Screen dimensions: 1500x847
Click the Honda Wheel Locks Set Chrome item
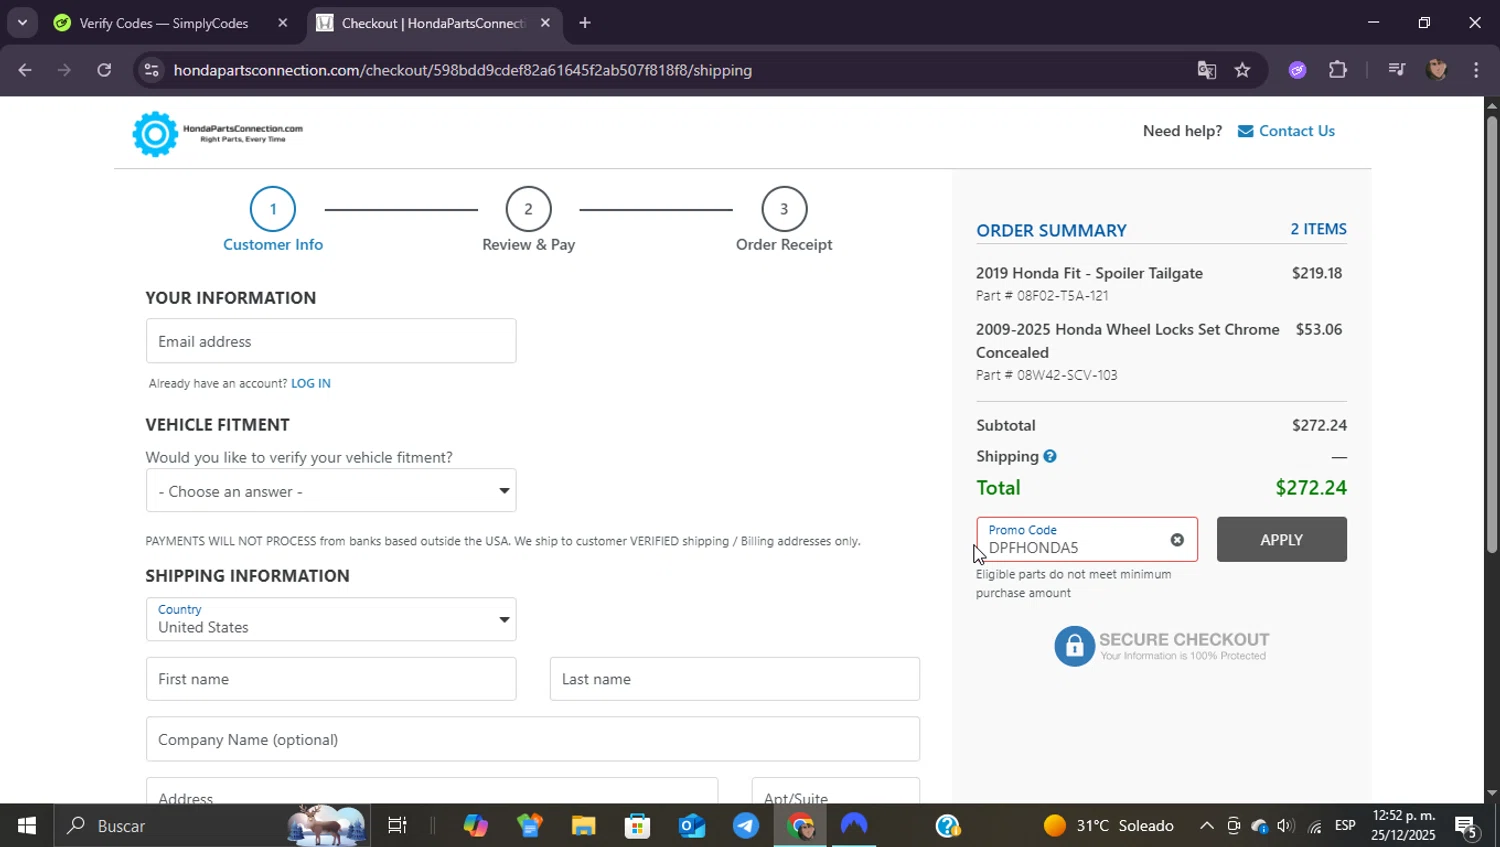[x=1128, y=341]
